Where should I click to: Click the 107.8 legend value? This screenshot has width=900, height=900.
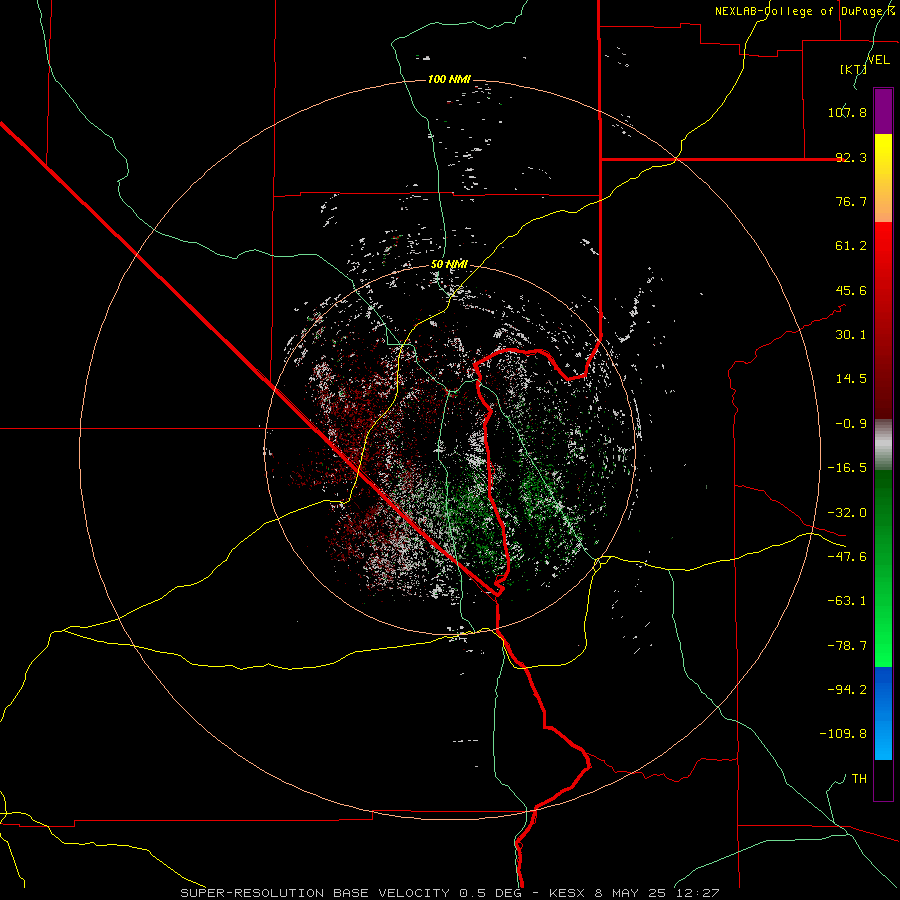tap(847, 112)
